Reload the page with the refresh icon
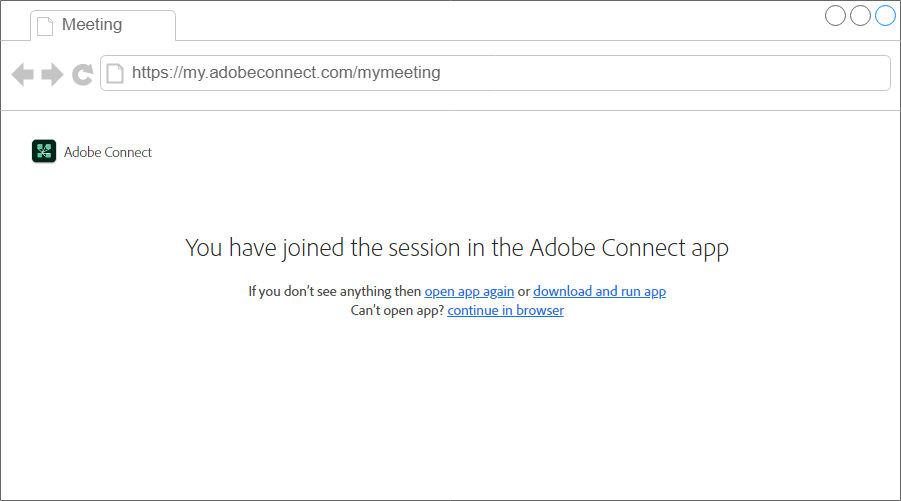Screen dimensions: 901x501 point(83,74)
